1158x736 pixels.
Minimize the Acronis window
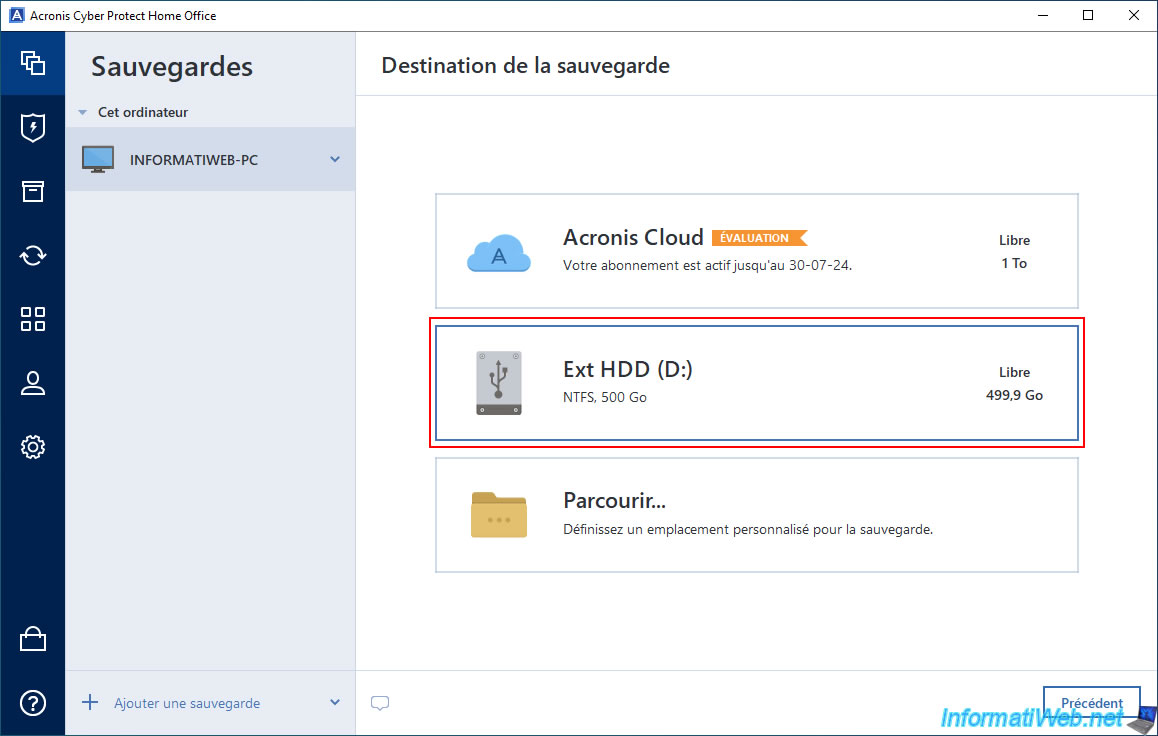1043,16
